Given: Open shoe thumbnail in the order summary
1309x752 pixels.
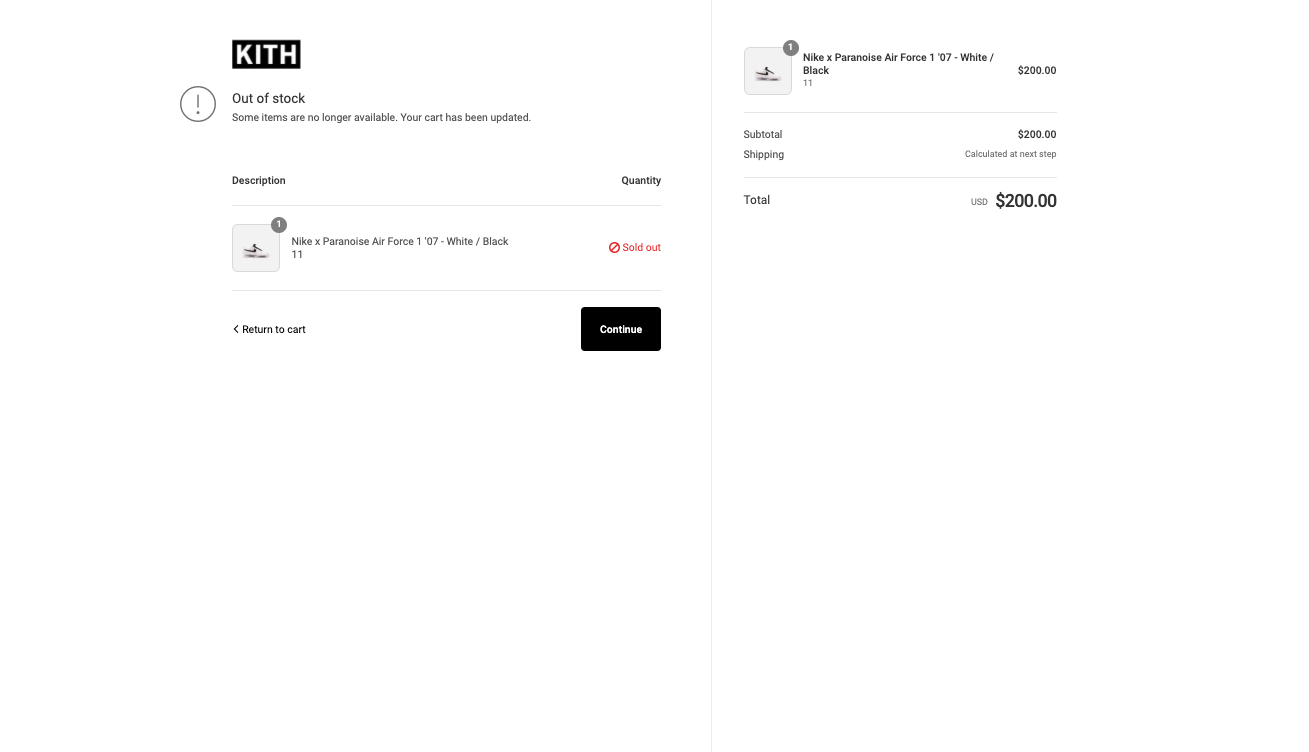Looking at the screenshot, I should [768, 71].
